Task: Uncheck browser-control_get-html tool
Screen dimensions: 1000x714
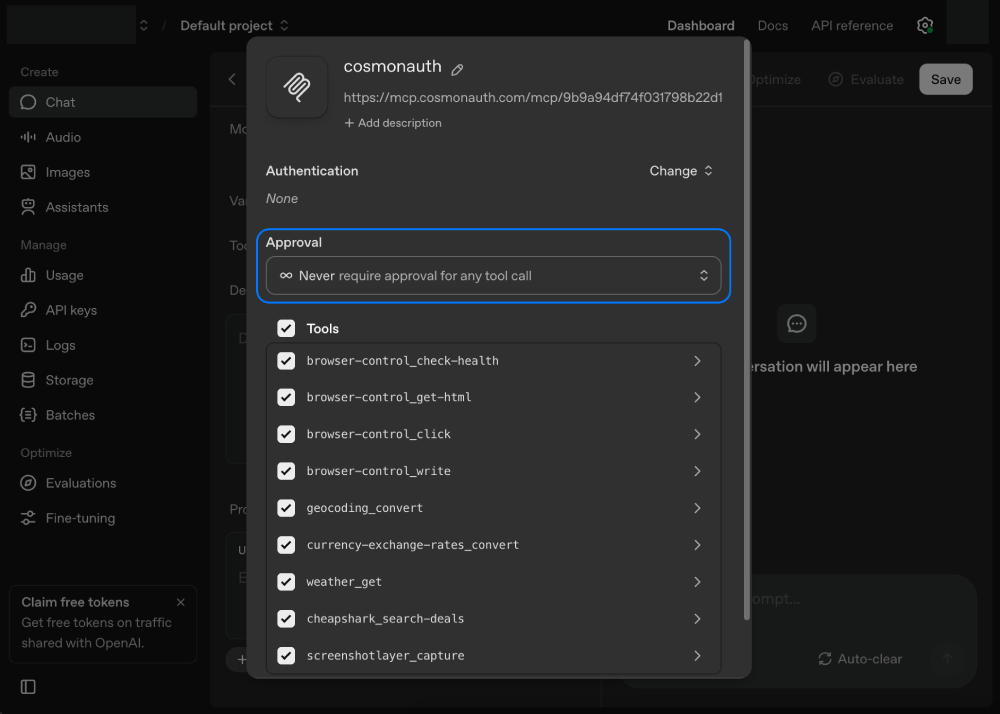Action: click(x=286, y=397)
